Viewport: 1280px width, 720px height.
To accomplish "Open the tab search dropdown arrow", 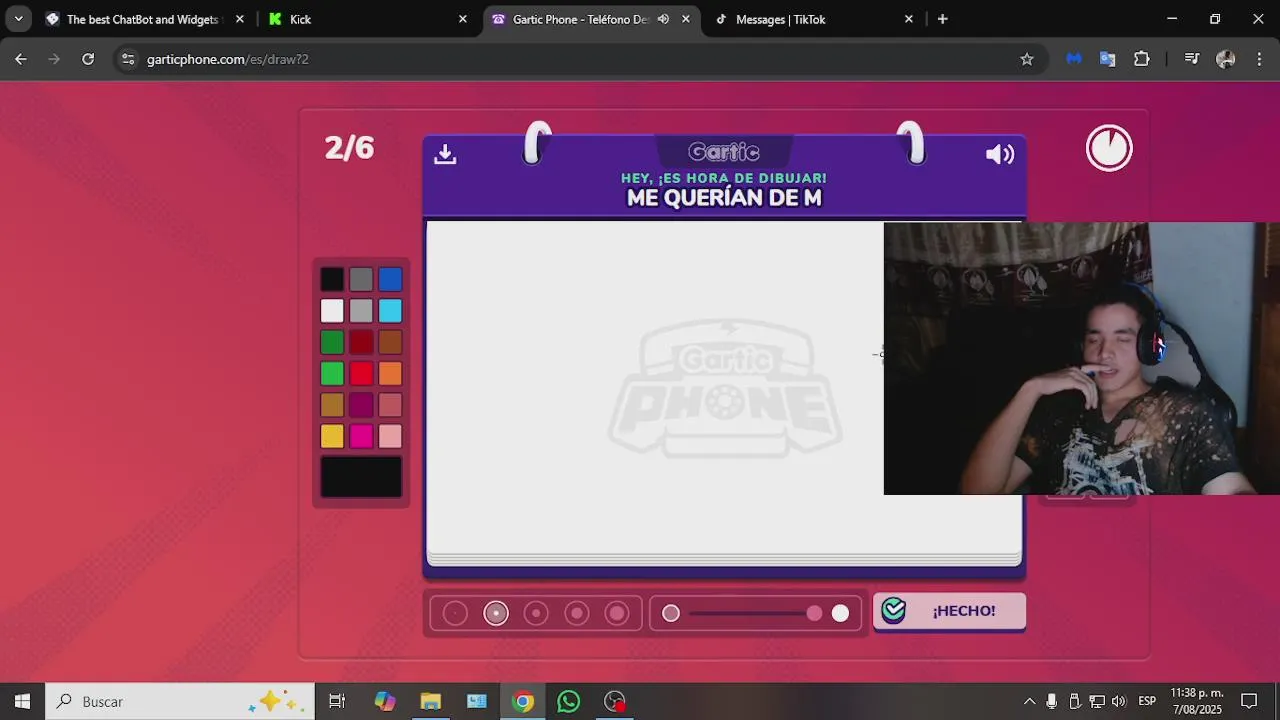I will pos(18,19).
